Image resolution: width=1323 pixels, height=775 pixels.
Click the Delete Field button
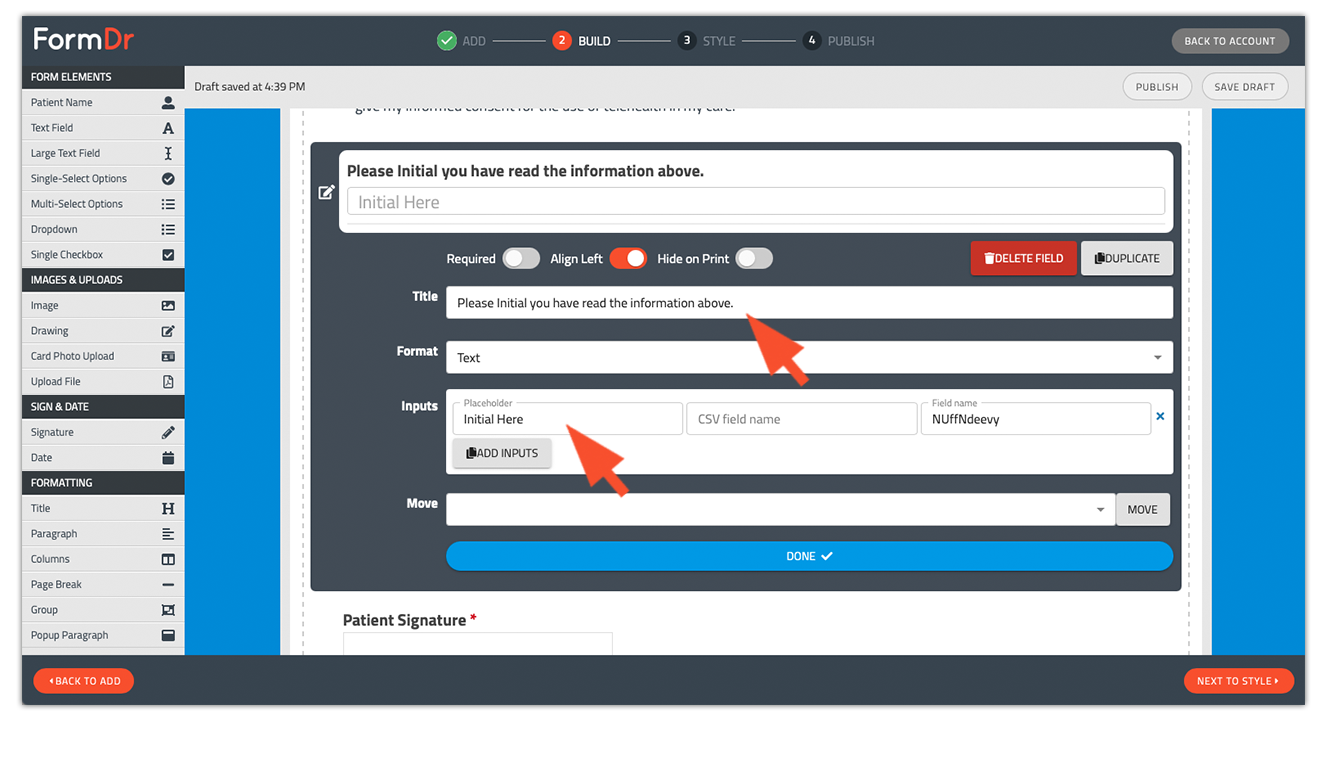1023,258
